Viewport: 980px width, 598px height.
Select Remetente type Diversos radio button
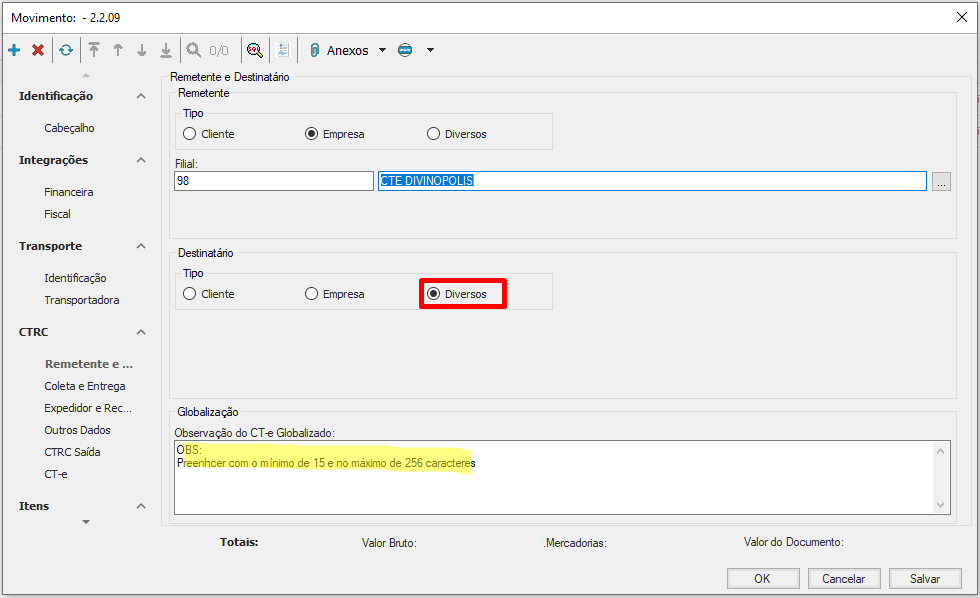(x=433, y=134)
